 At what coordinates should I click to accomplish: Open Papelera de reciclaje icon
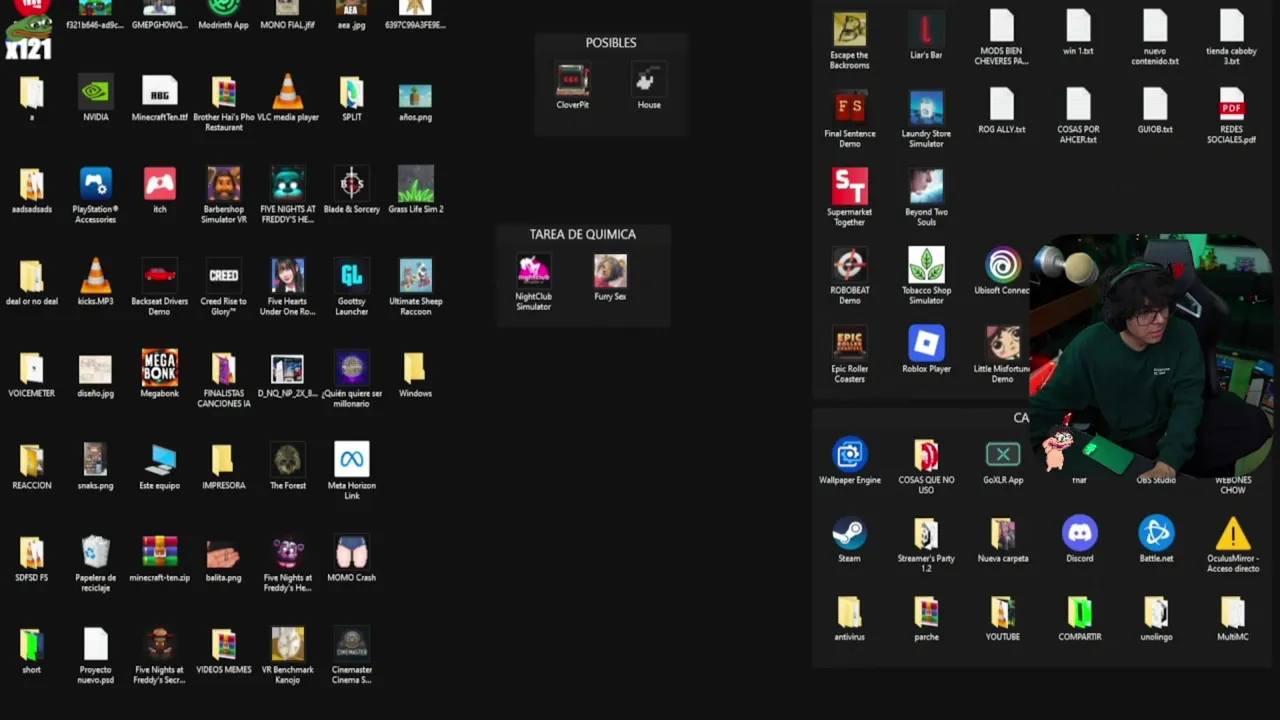point(95,553)
